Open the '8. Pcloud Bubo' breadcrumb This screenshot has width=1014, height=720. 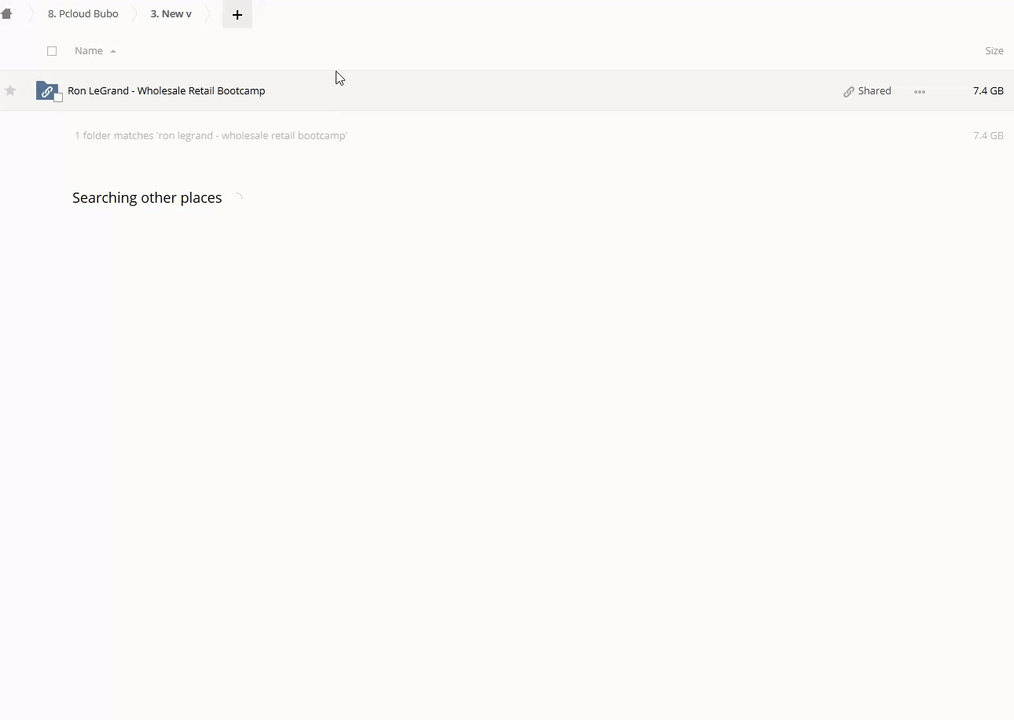click(83, 14)
